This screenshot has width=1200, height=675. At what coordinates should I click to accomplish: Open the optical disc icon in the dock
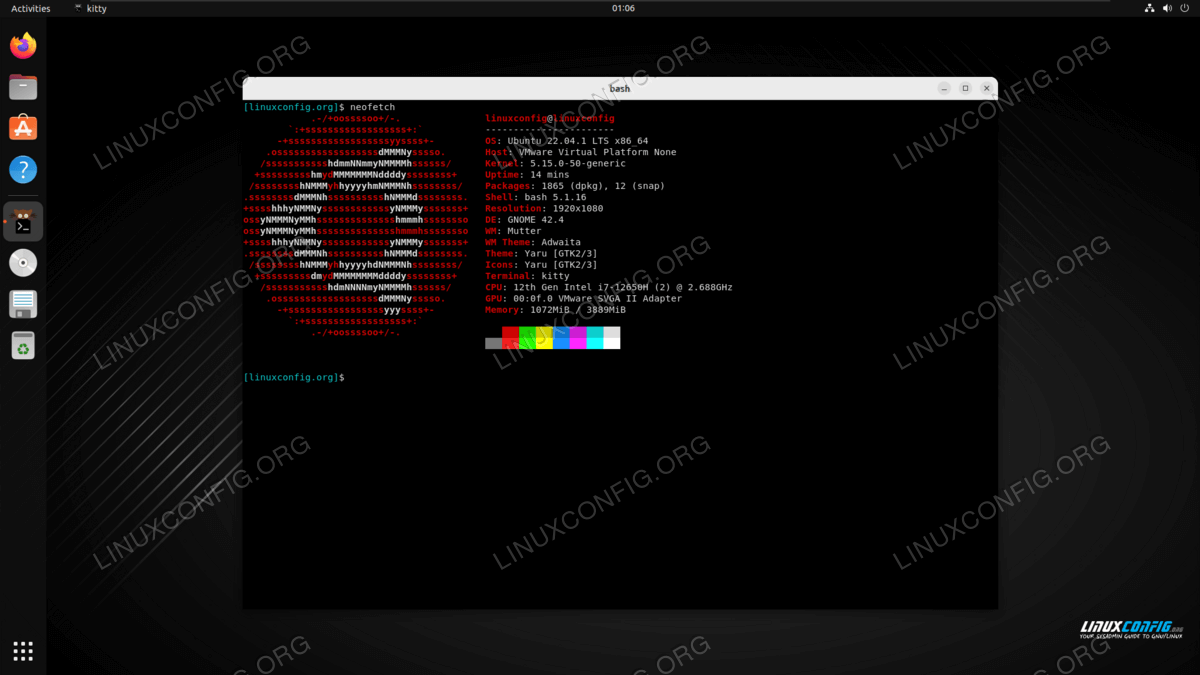tap(23, 263)
